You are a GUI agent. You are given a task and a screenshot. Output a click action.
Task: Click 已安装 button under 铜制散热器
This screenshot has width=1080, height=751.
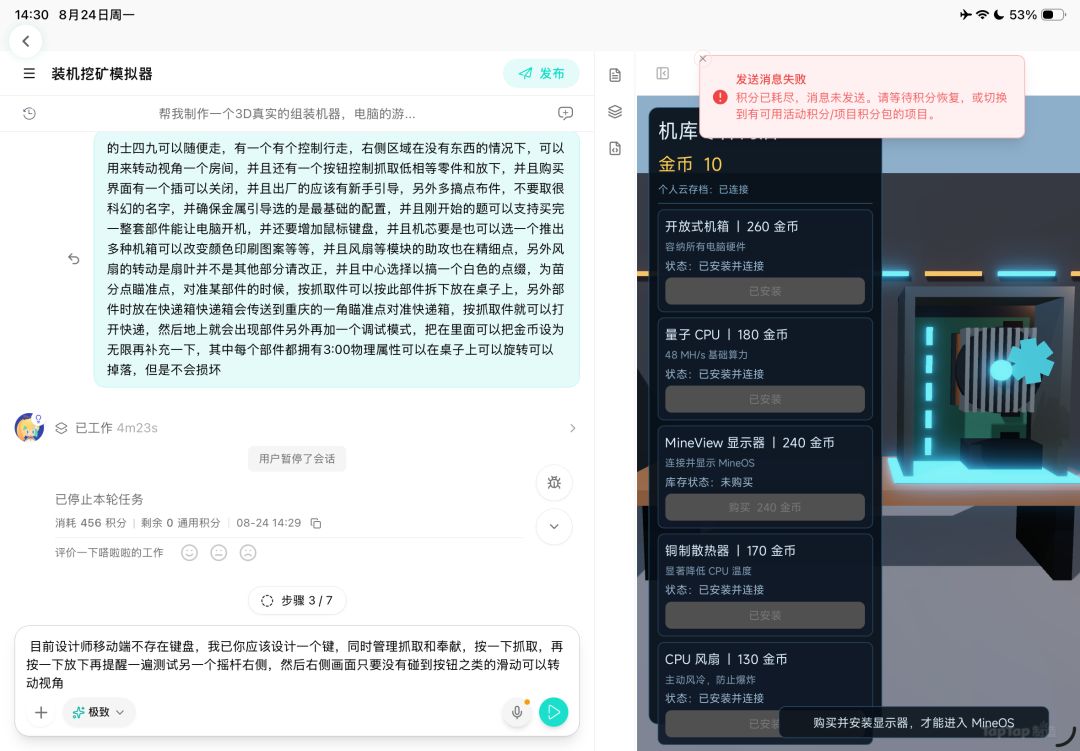tap(765, 615)
